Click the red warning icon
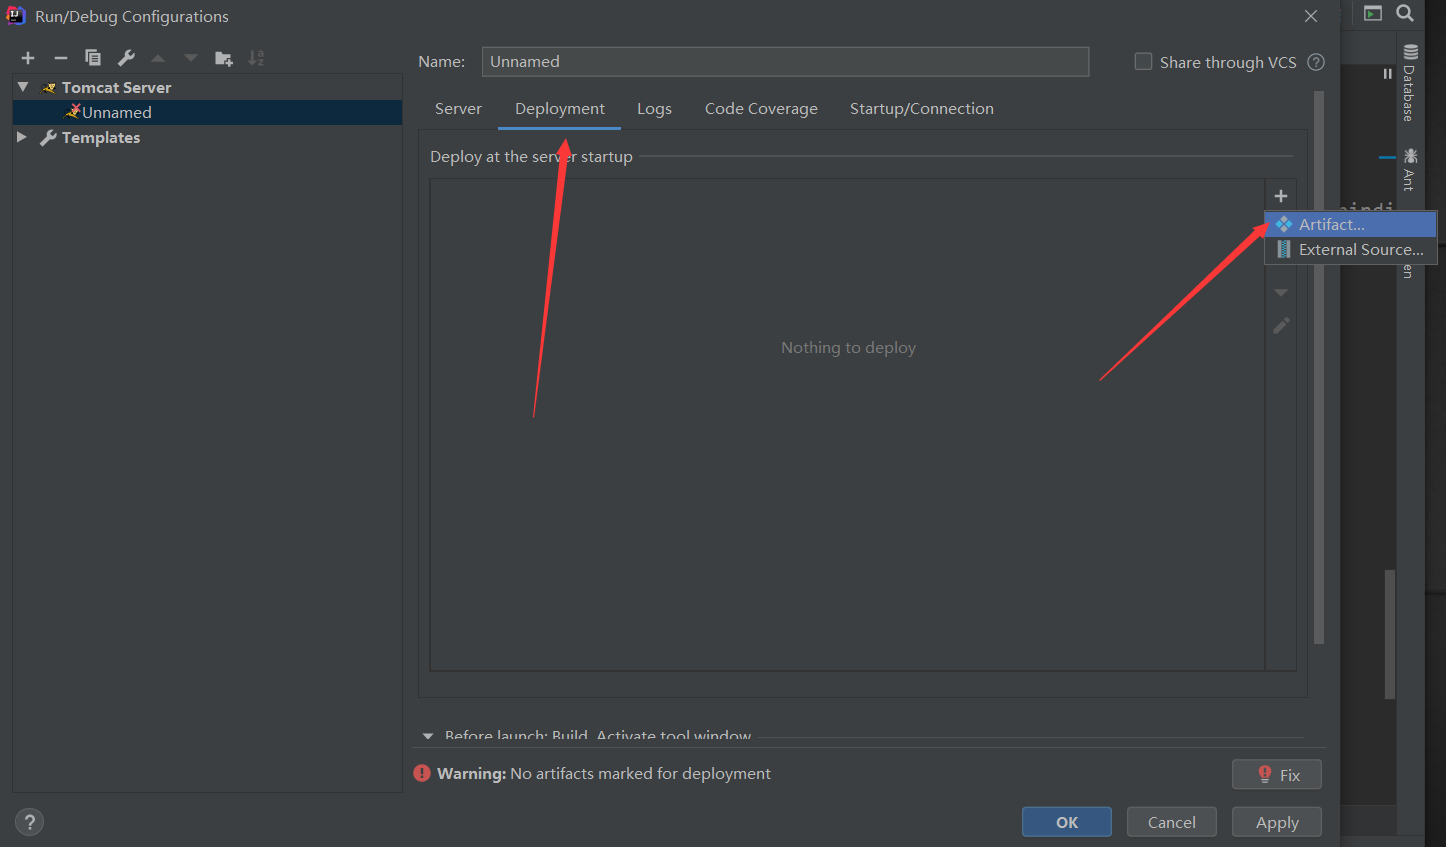Screen dimensions: 1446x847 click(422, 773)
